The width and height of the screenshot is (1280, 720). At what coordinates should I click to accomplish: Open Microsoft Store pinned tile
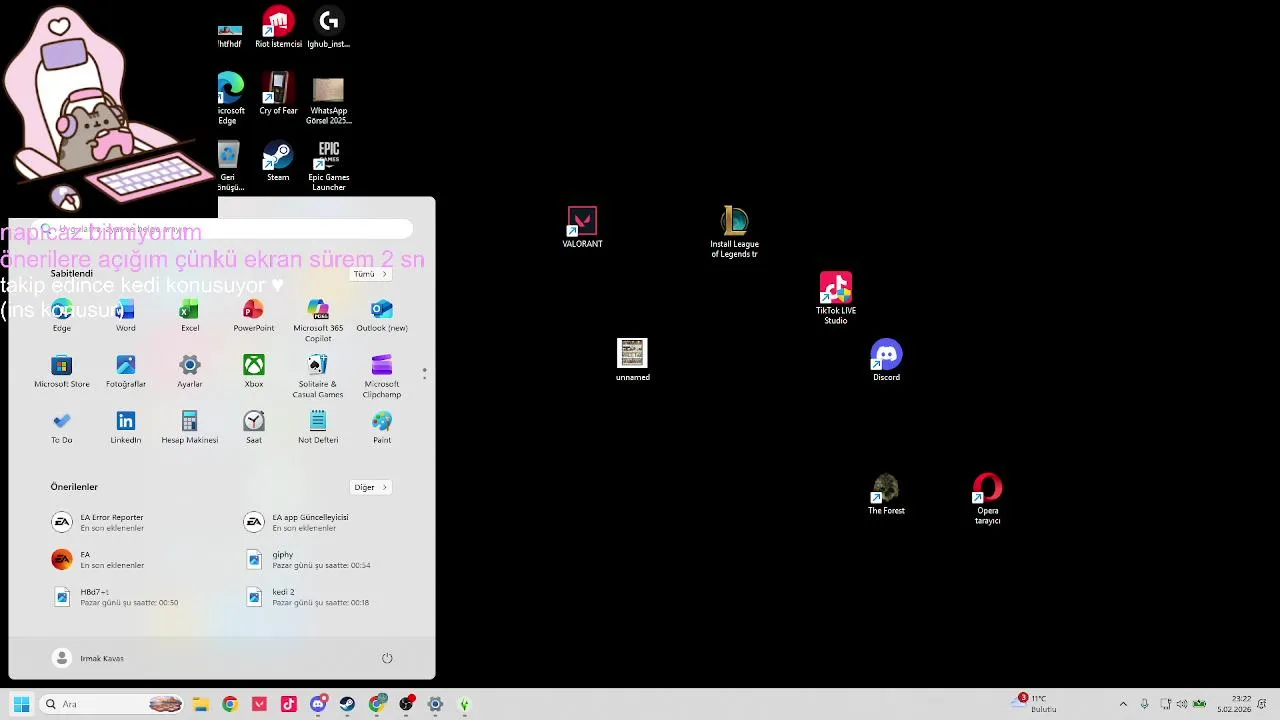point(62,371)
